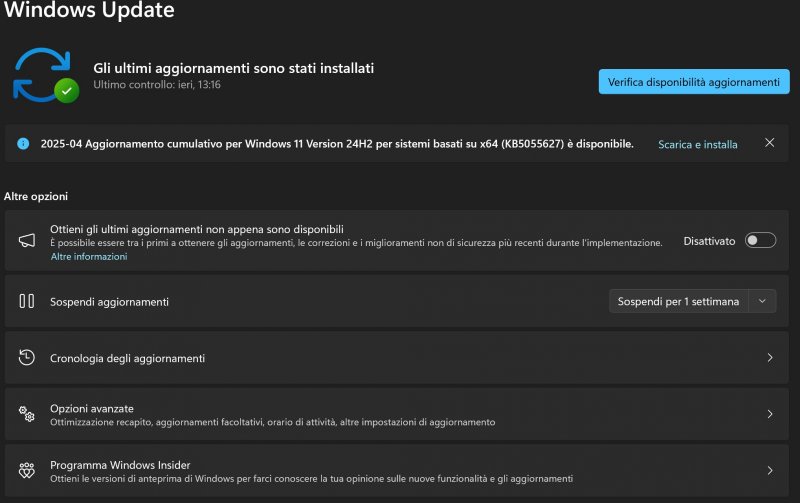800x503 pixels.
Task: Click the Altre opzioni section heading
Action: 36,196
